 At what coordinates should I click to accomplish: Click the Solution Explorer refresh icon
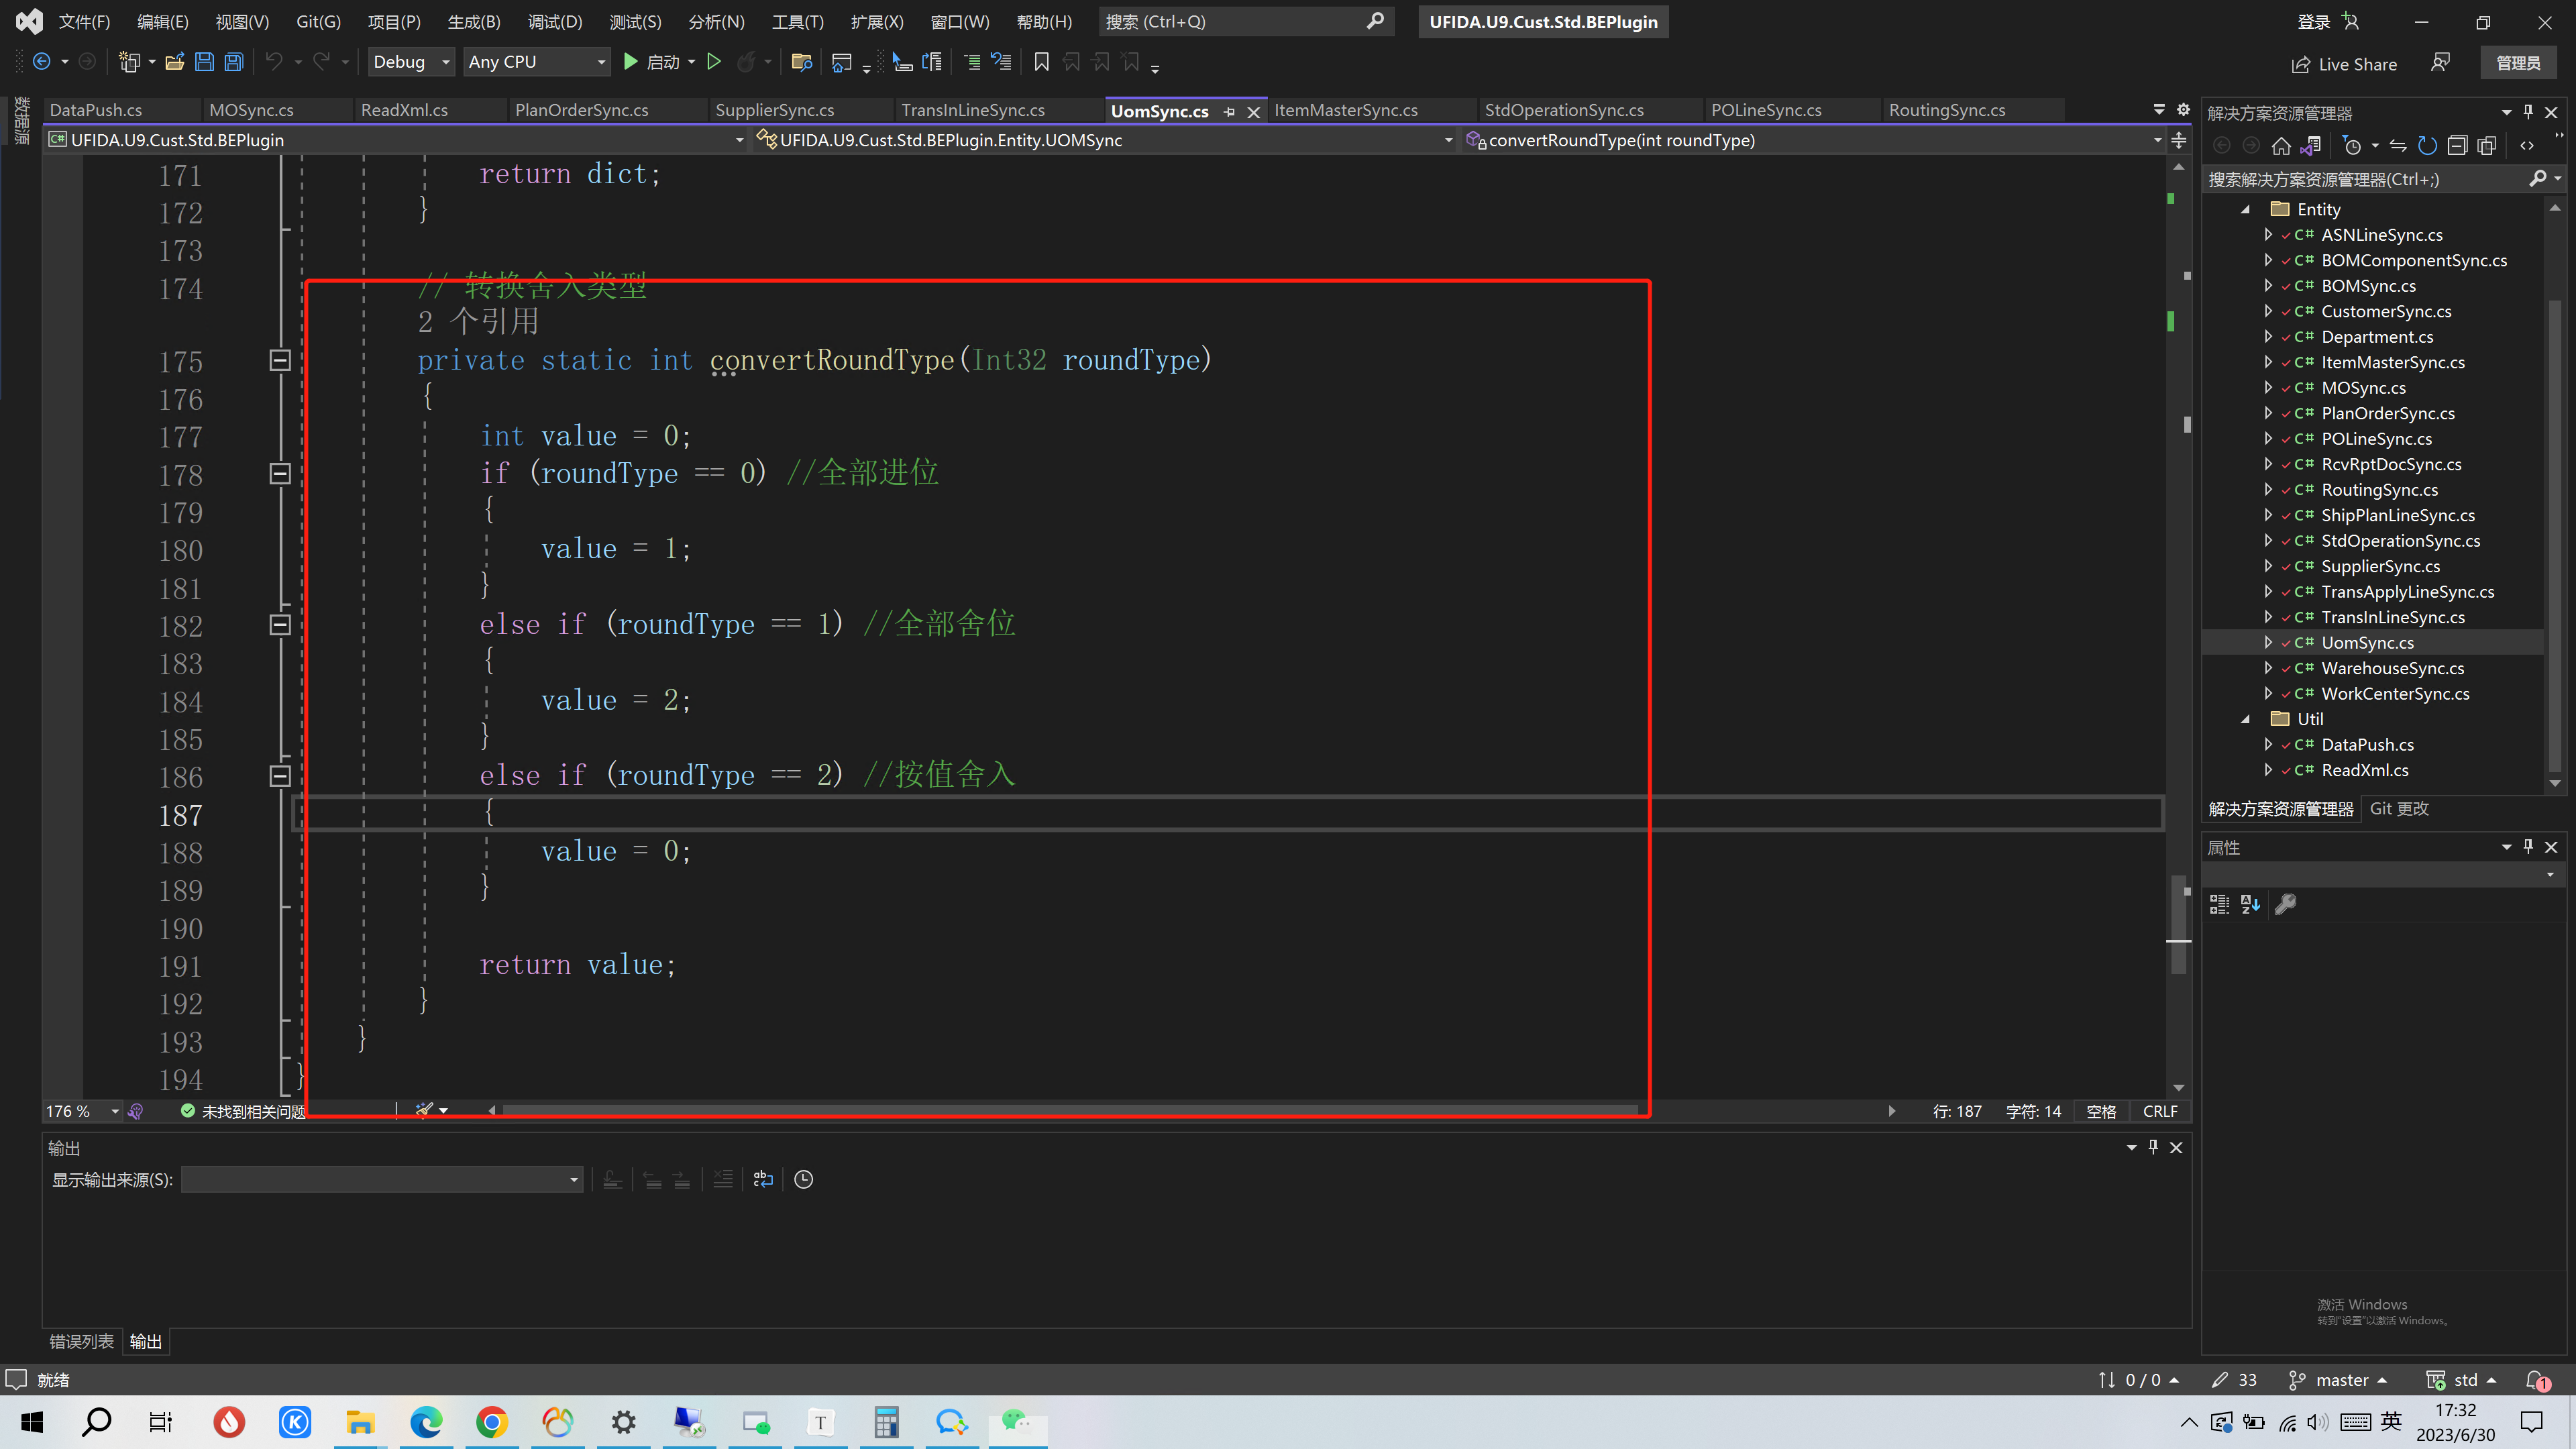pyautogui.click(x=2427, y=146)
